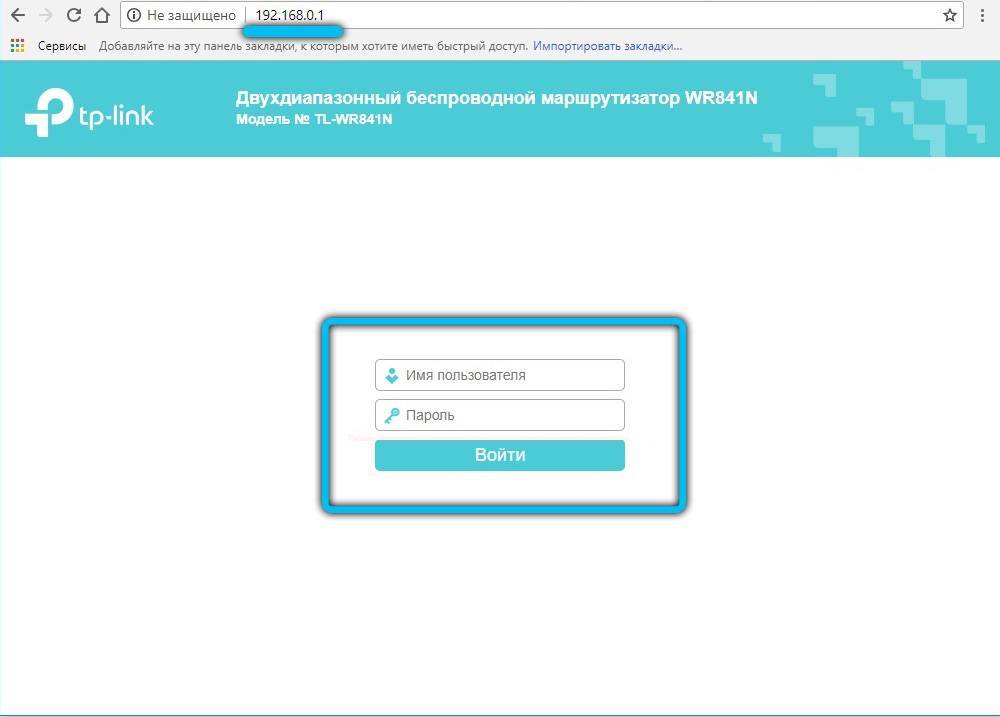The image size is (1000, 717).
Task: Log in with the Войти button
Action: tap(500, 455)
